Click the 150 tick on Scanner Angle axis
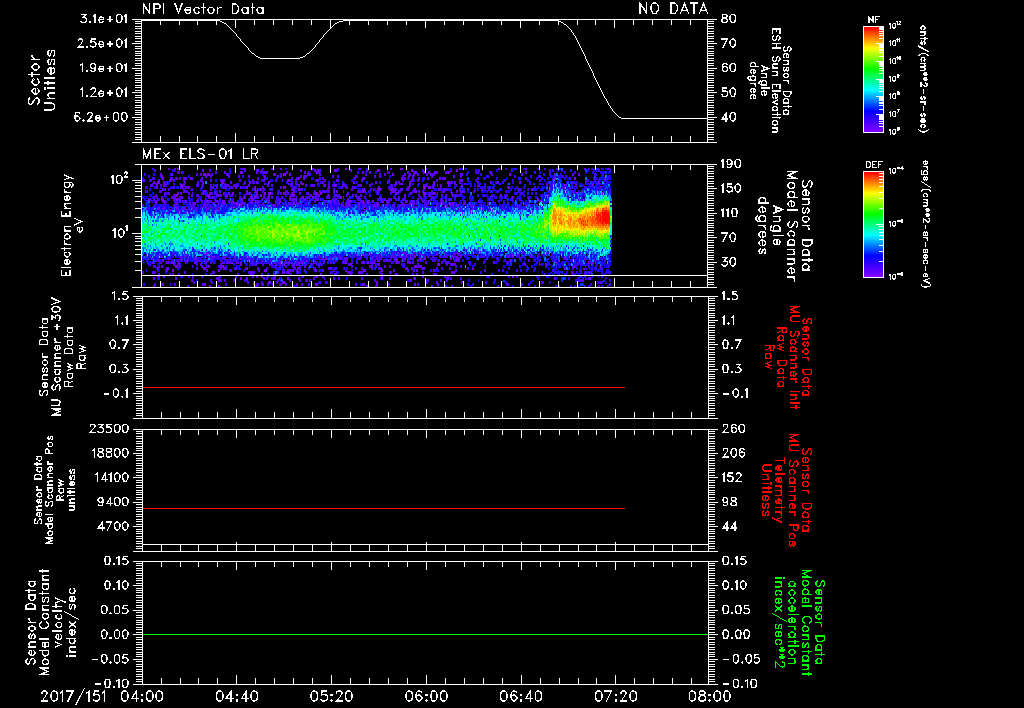 click(x=731, y=189)
